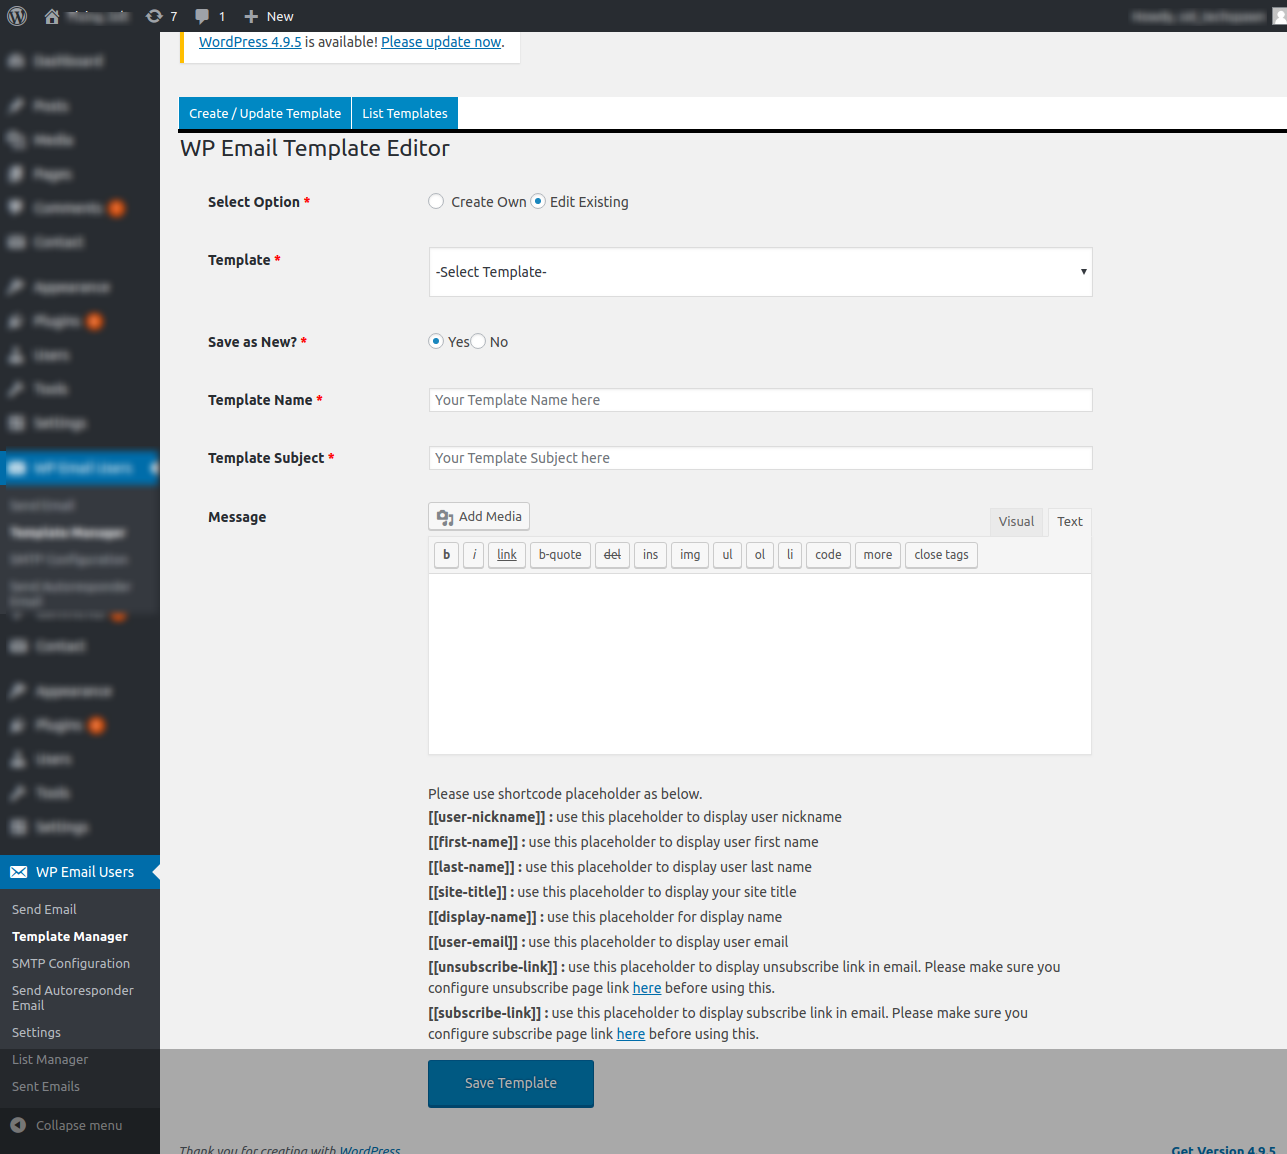
Task: Click the WordPress logo in admin bar
Action: point(17,16)
